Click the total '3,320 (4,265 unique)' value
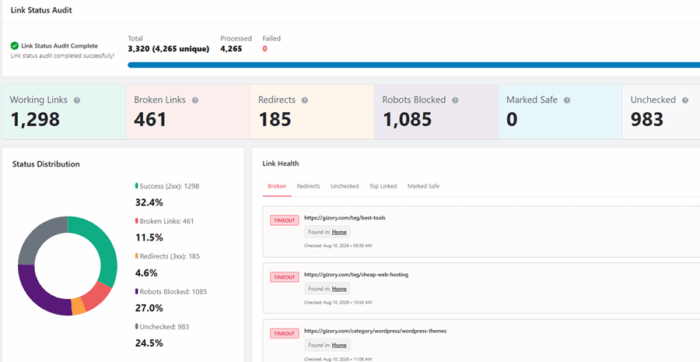This screenshot has height=362, width=700. pyautogui.click(x=168, y=49)
